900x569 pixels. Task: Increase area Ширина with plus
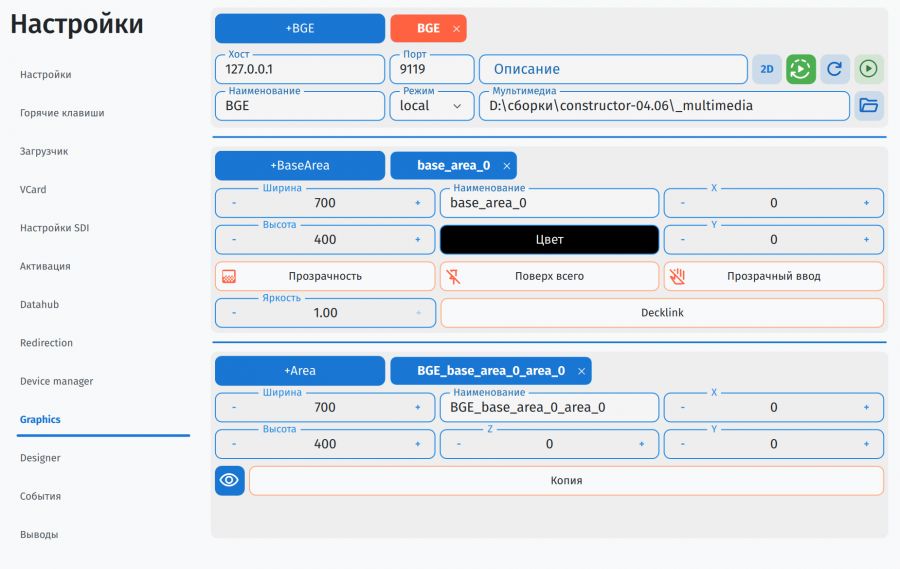point(418,407)
